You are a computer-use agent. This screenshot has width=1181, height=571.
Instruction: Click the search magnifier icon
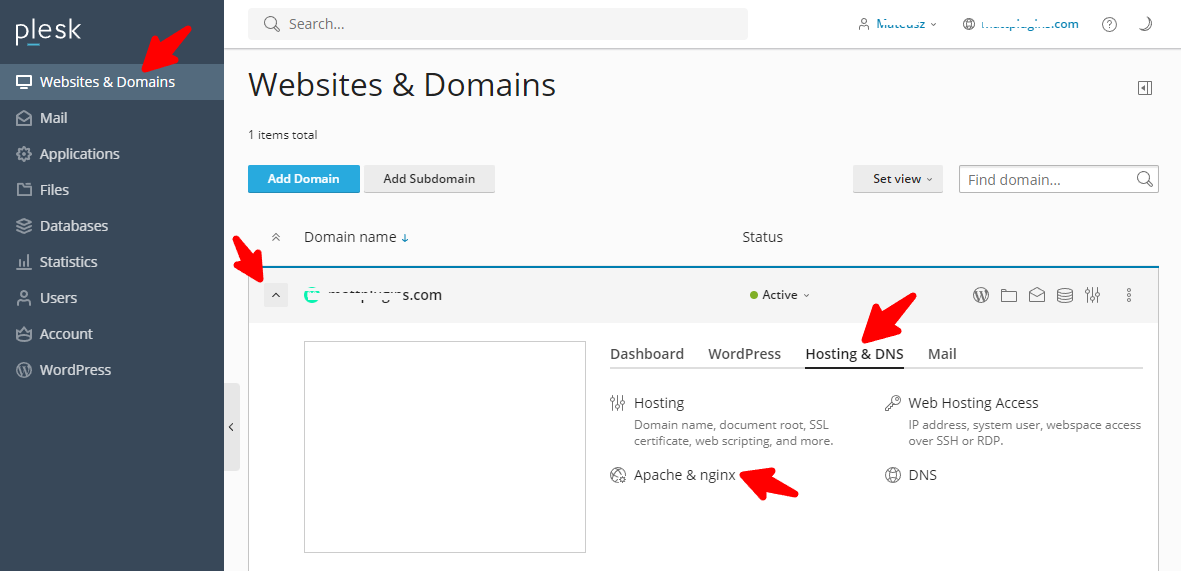[272, 24]
